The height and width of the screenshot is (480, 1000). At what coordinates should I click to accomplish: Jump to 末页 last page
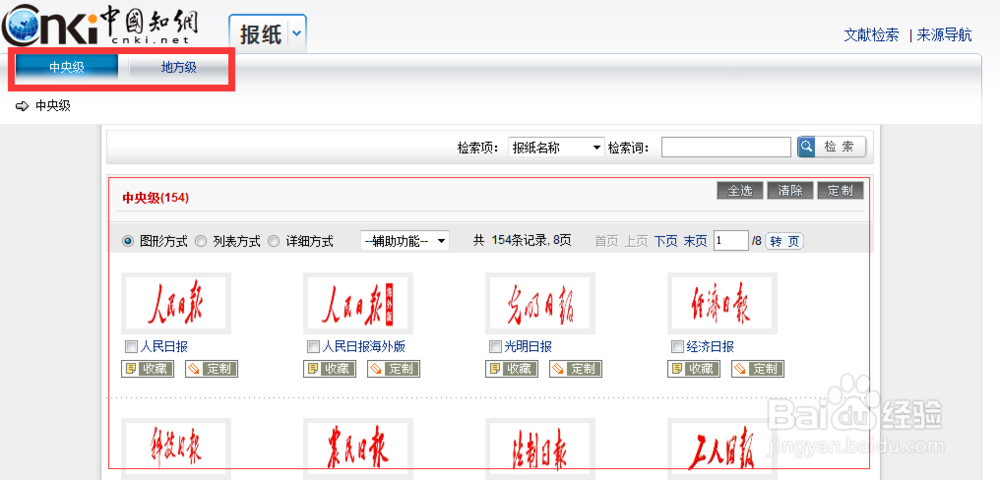696,241
